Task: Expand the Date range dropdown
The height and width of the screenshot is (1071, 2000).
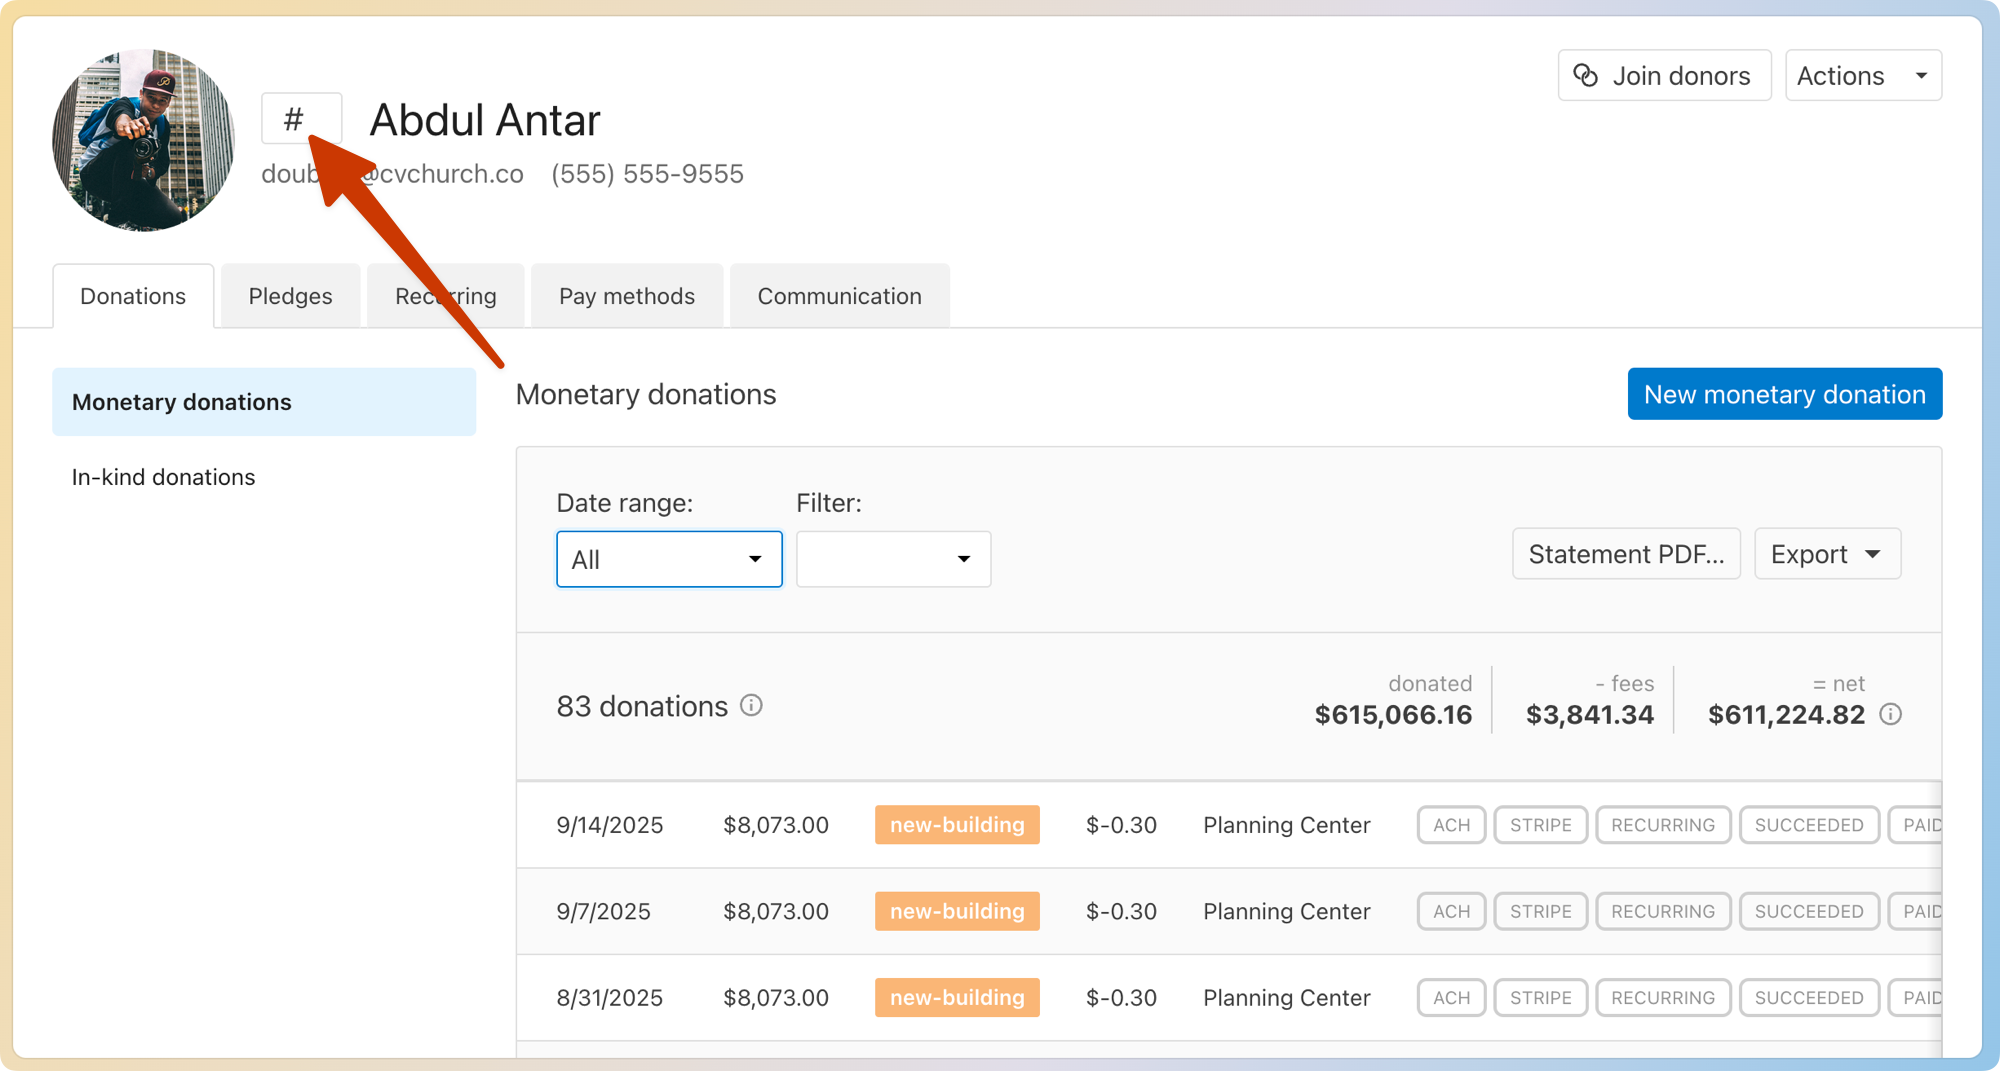Action: [x=669, y=559]
